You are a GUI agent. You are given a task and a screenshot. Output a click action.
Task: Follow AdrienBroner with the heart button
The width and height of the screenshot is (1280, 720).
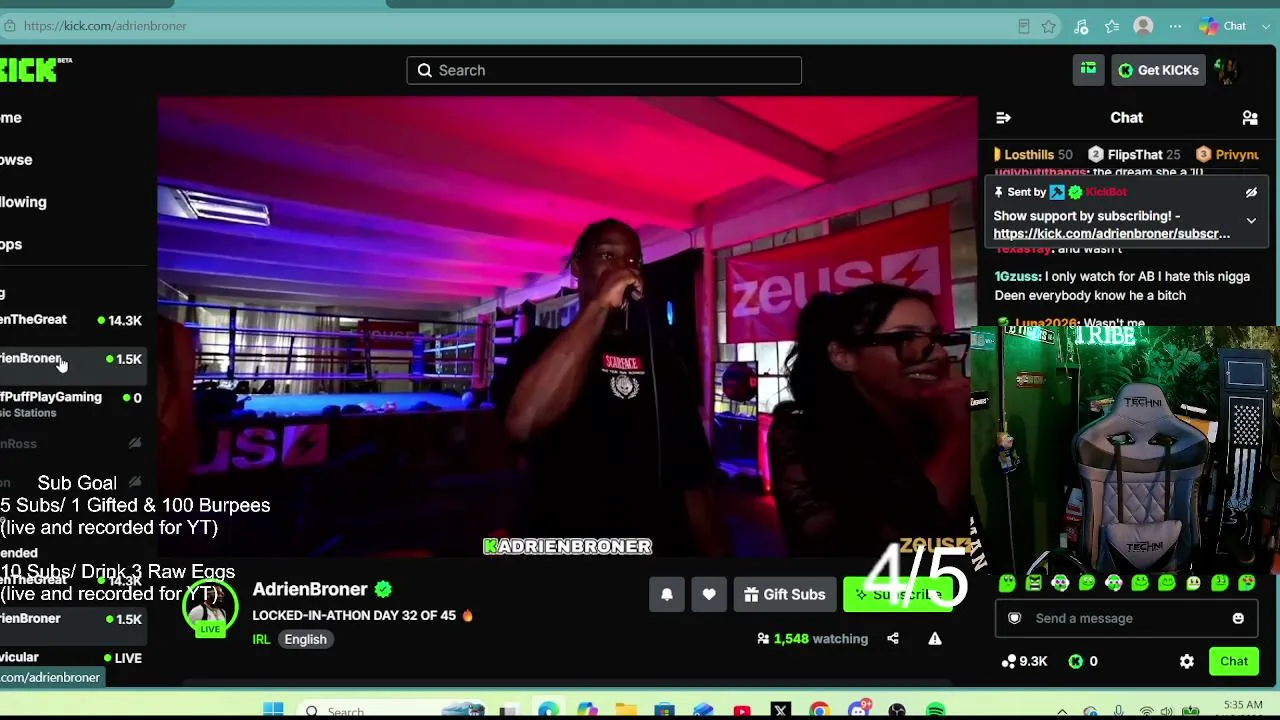tap(709, 595)
